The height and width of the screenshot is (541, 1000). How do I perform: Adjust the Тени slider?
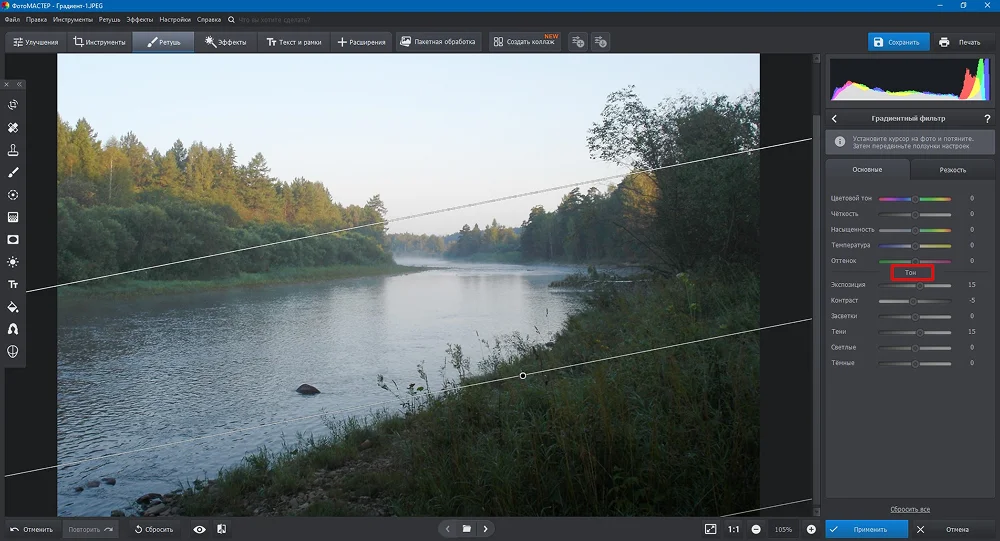coord(915,332)
